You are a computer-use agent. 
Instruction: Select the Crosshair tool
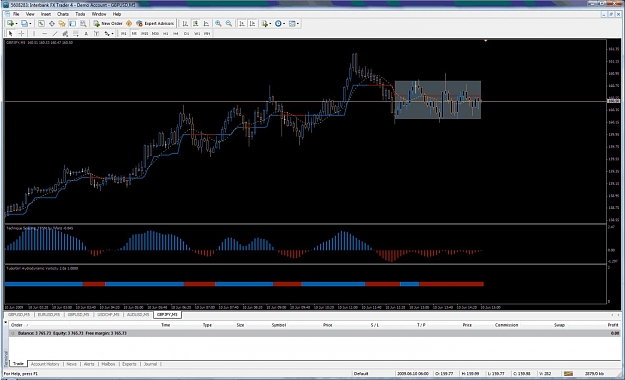[22, 33]
